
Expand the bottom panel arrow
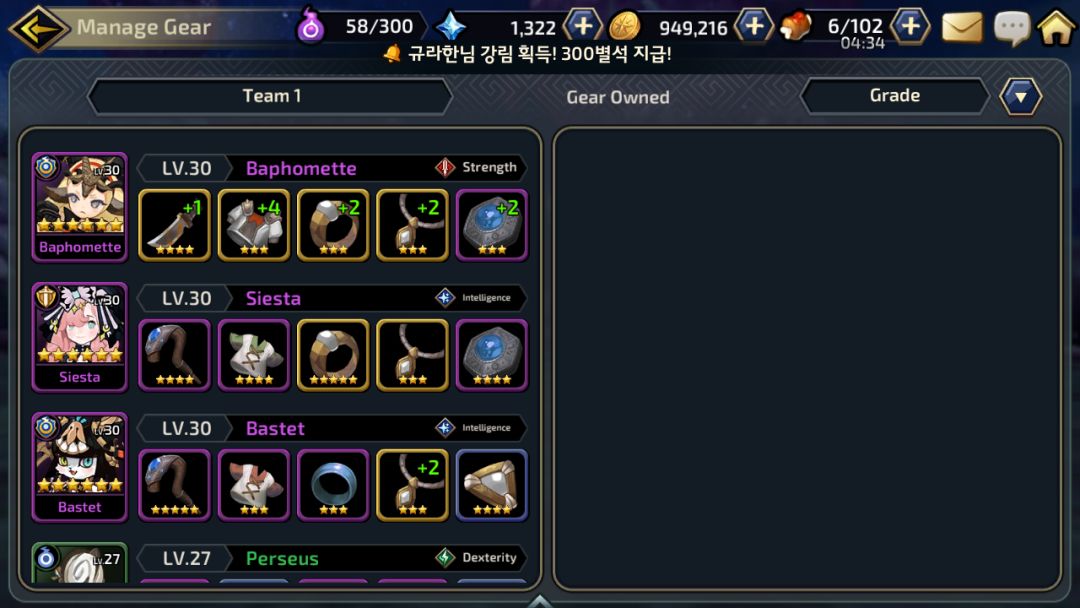tap(539, 601)
